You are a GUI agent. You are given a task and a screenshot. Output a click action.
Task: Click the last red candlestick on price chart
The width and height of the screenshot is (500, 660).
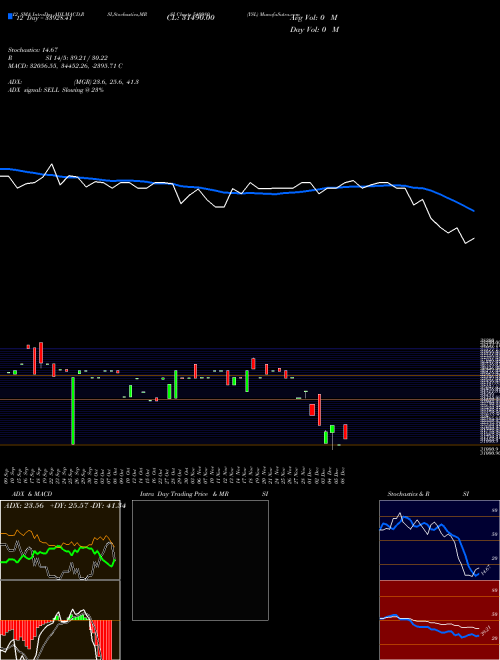(x=345, y=432)
